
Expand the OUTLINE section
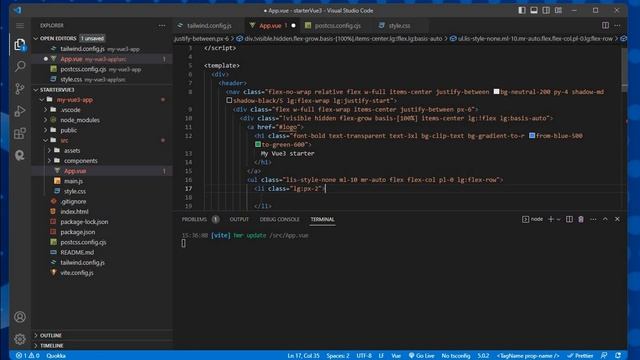pyautogui.click(x=51, y=335)
